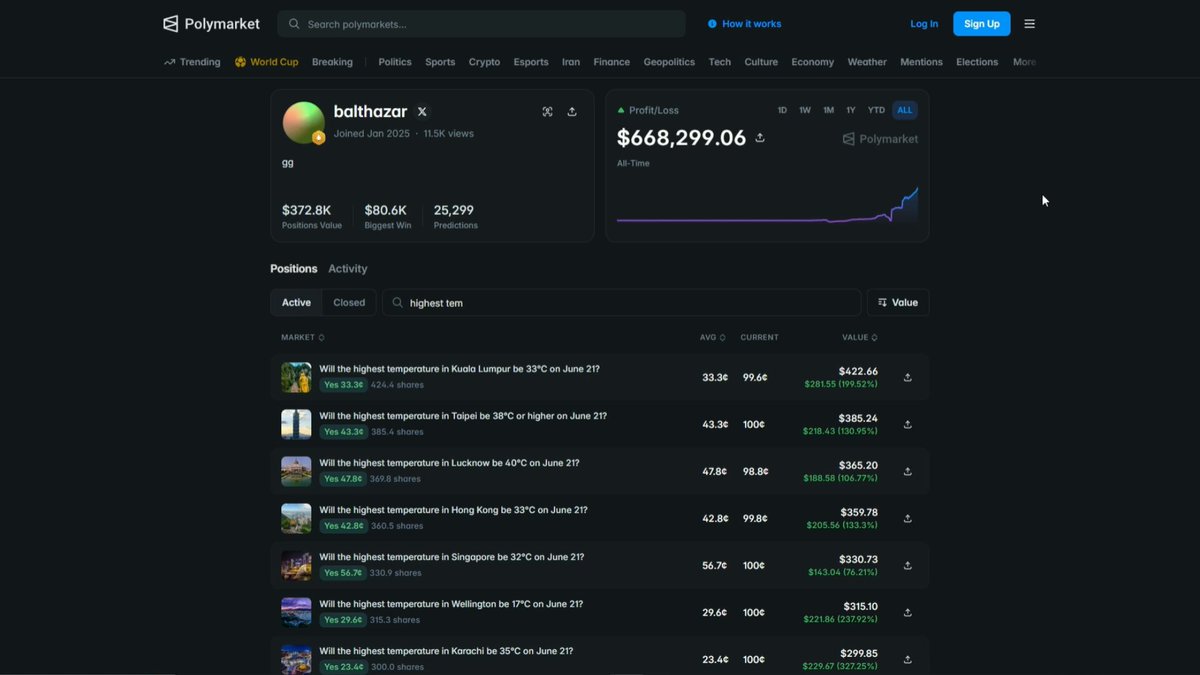1200x675 pixels.
Task: Click the 'highest tem' positions search field
Action: [622, 303]
